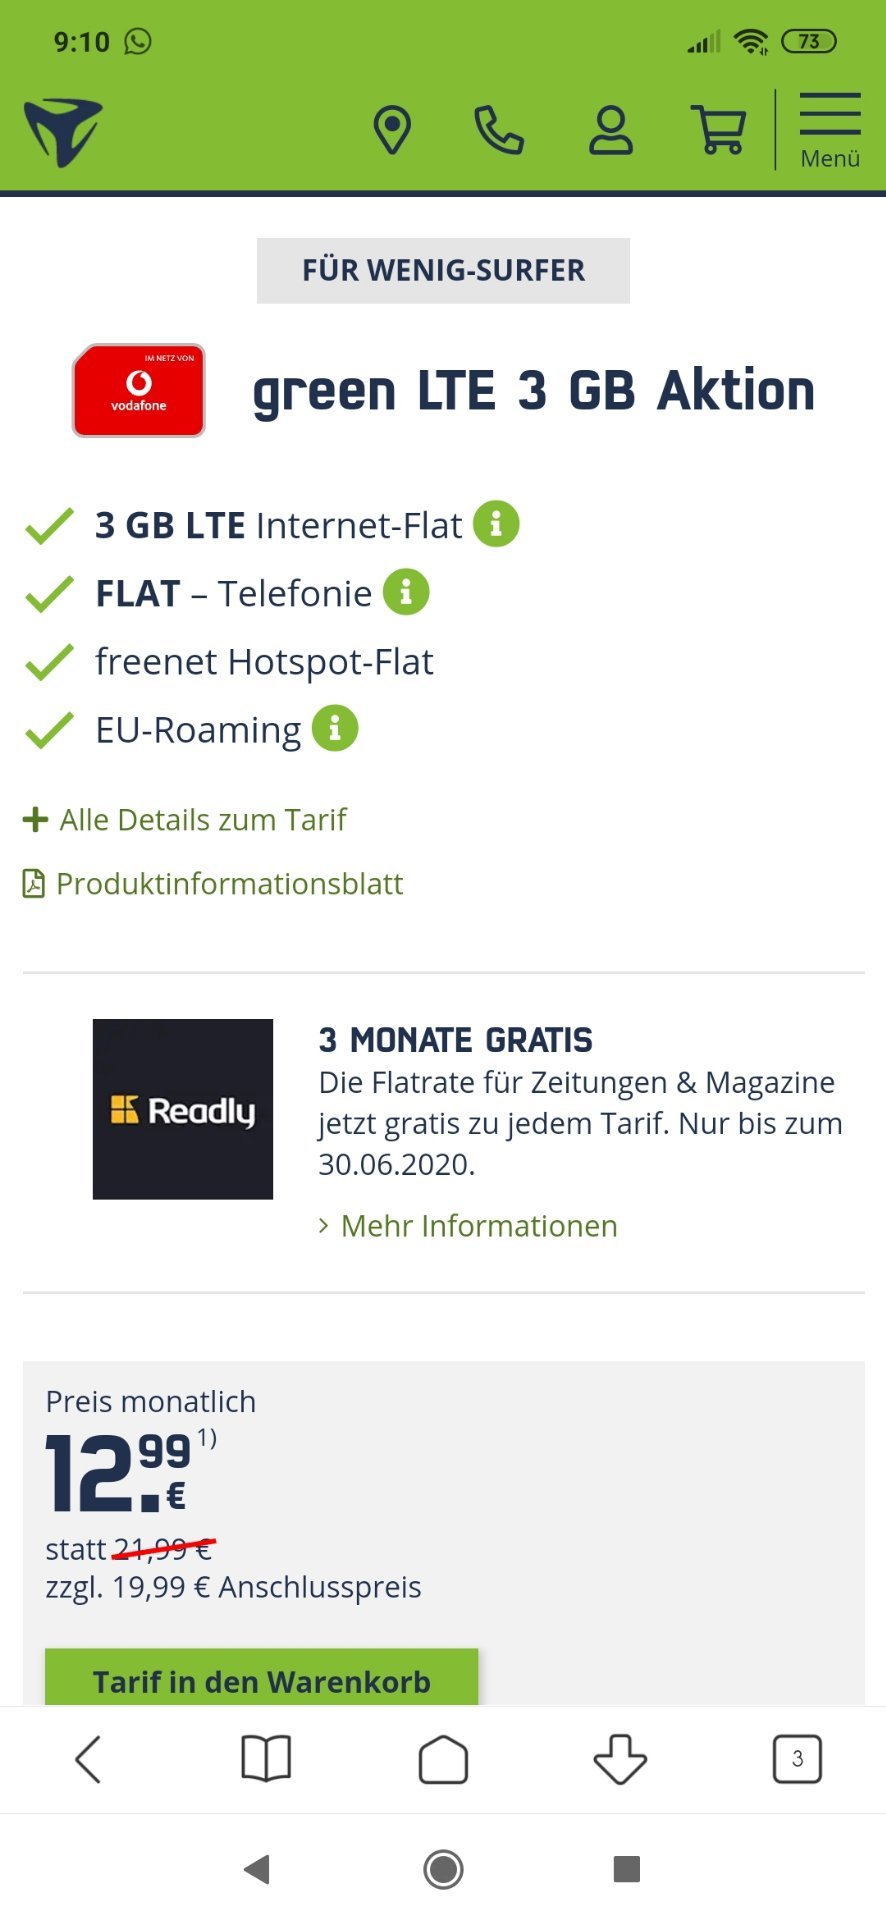Open the browser tabs counter showing 3
Image resolution: width=886 pixels, height=1920 pixels.
point(797,1759)
